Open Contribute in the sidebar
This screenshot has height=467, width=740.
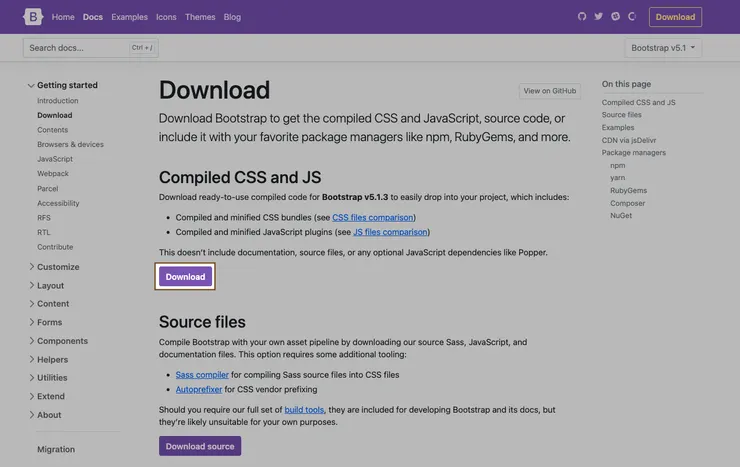[x=55, y=247]
